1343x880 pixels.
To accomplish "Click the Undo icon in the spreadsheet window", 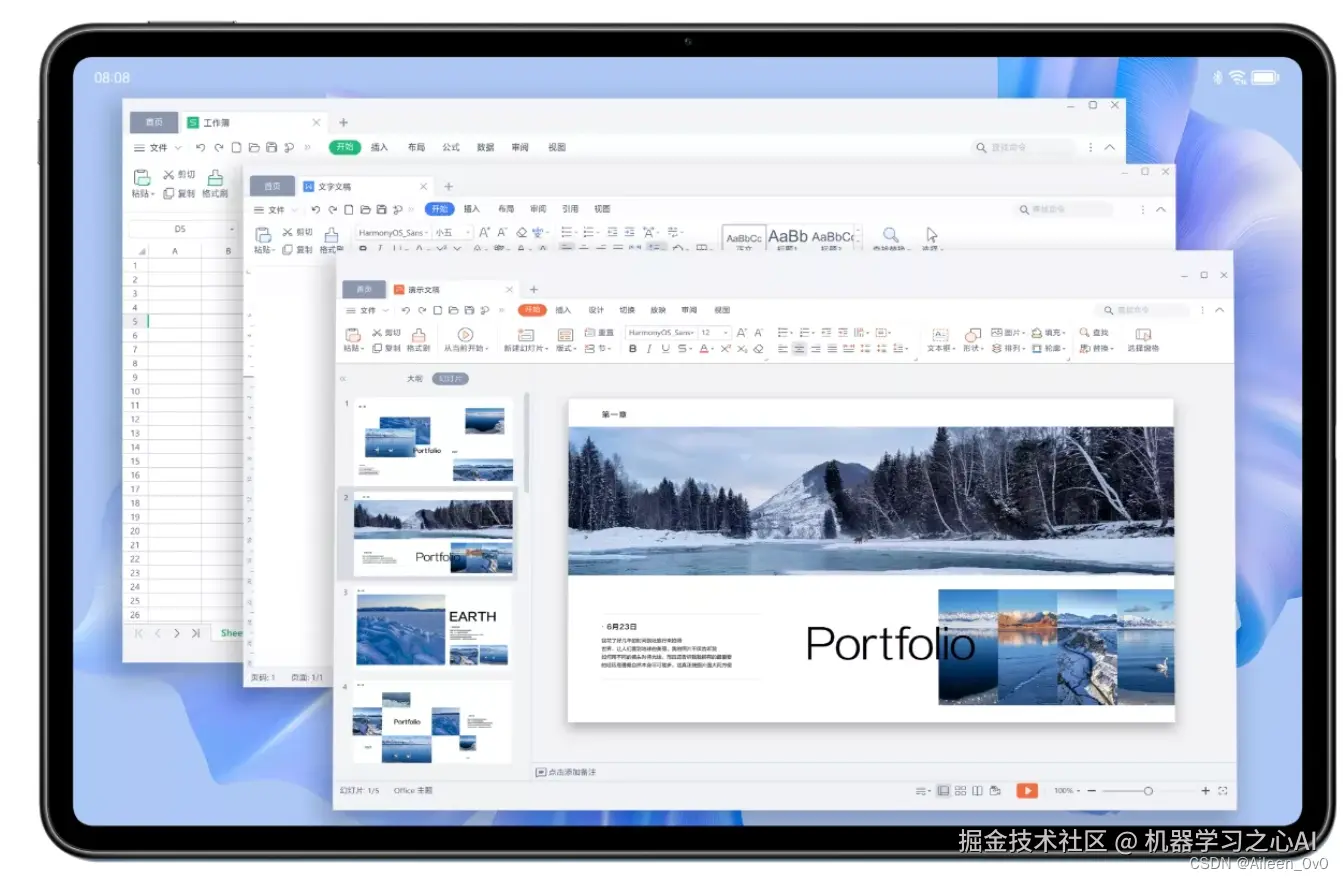I will point(201,147).
